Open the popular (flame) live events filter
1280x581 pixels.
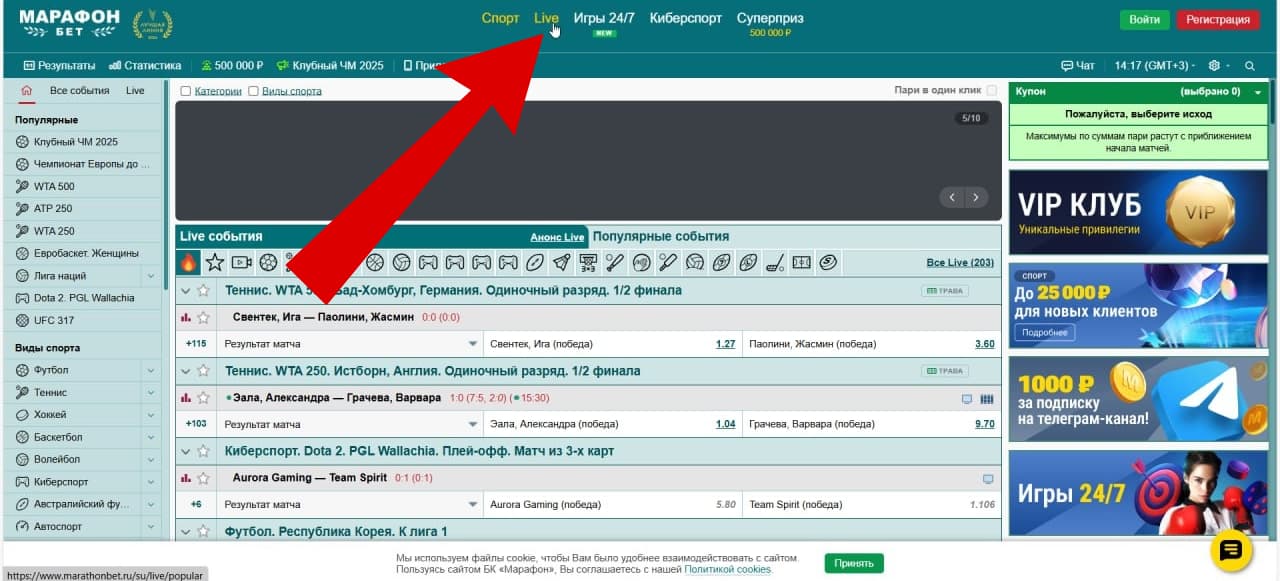coord(188,262)
